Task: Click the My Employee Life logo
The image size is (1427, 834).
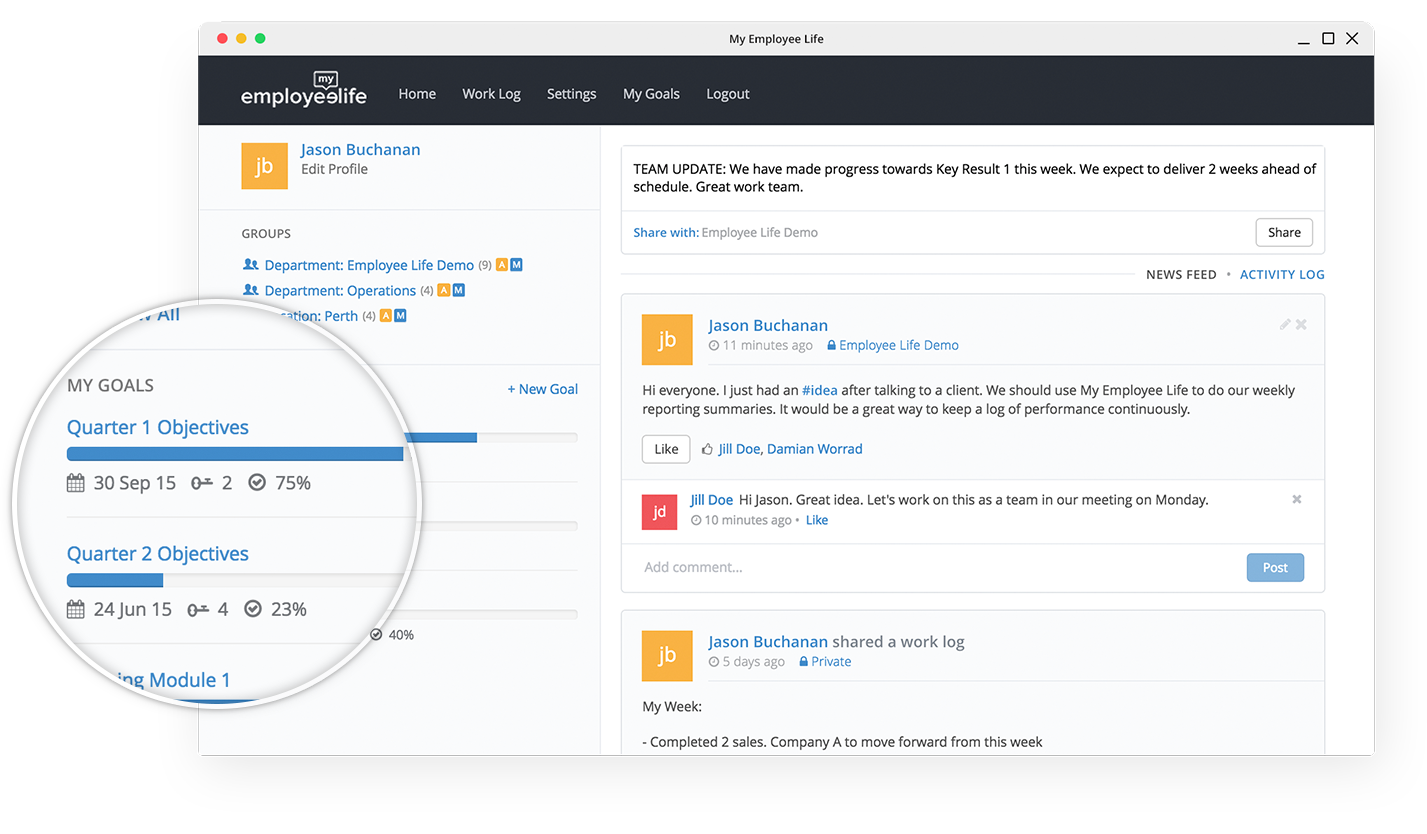Action: point(303,90)
